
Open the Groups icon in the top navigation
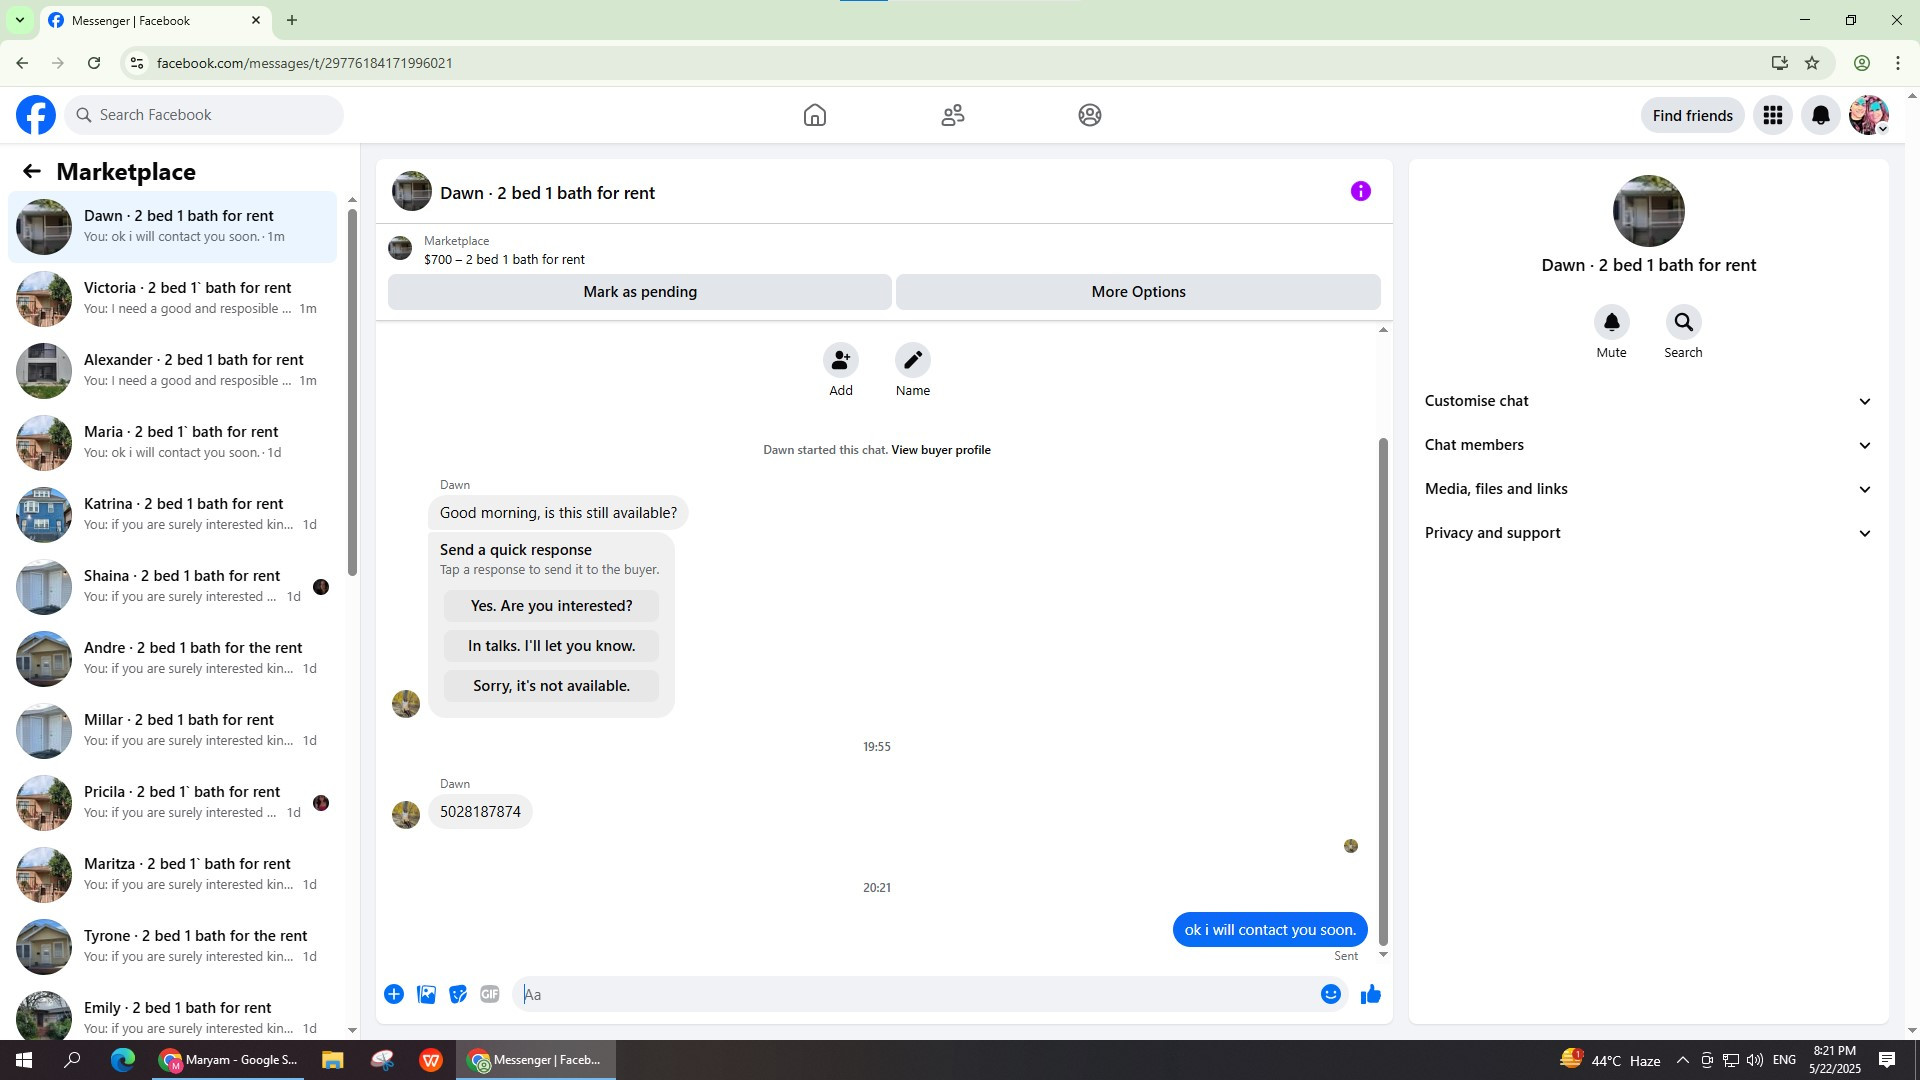(1090, 115)
